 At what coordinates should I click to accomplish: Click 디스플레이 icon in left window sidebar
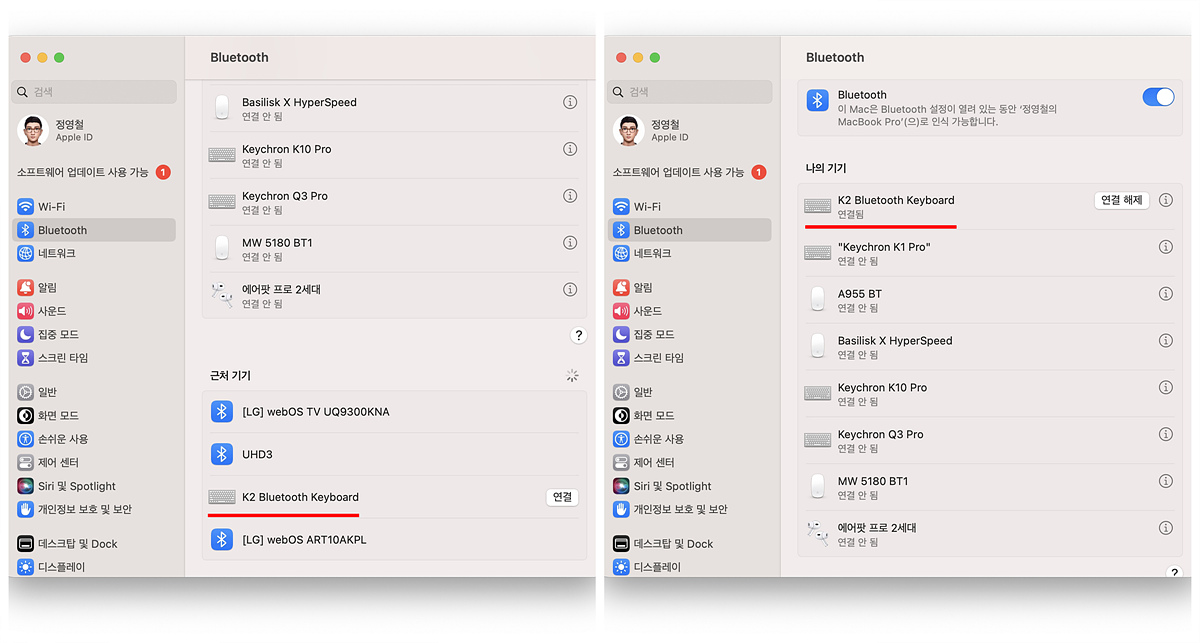click(x=26, y=567)
